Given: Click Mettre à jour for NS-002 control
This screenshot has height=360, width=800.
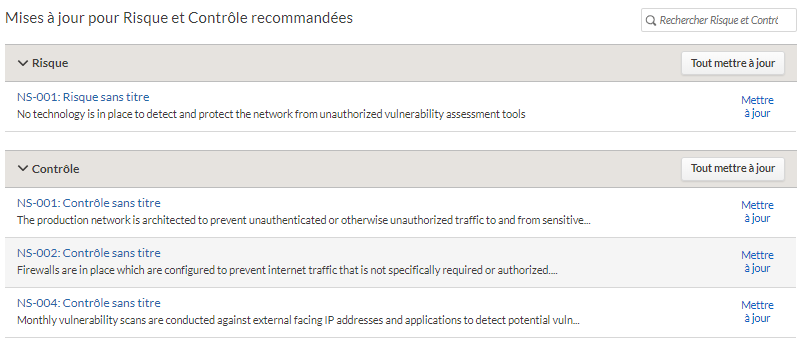Looking at the screenshot, I should click(x=757, y=262).
